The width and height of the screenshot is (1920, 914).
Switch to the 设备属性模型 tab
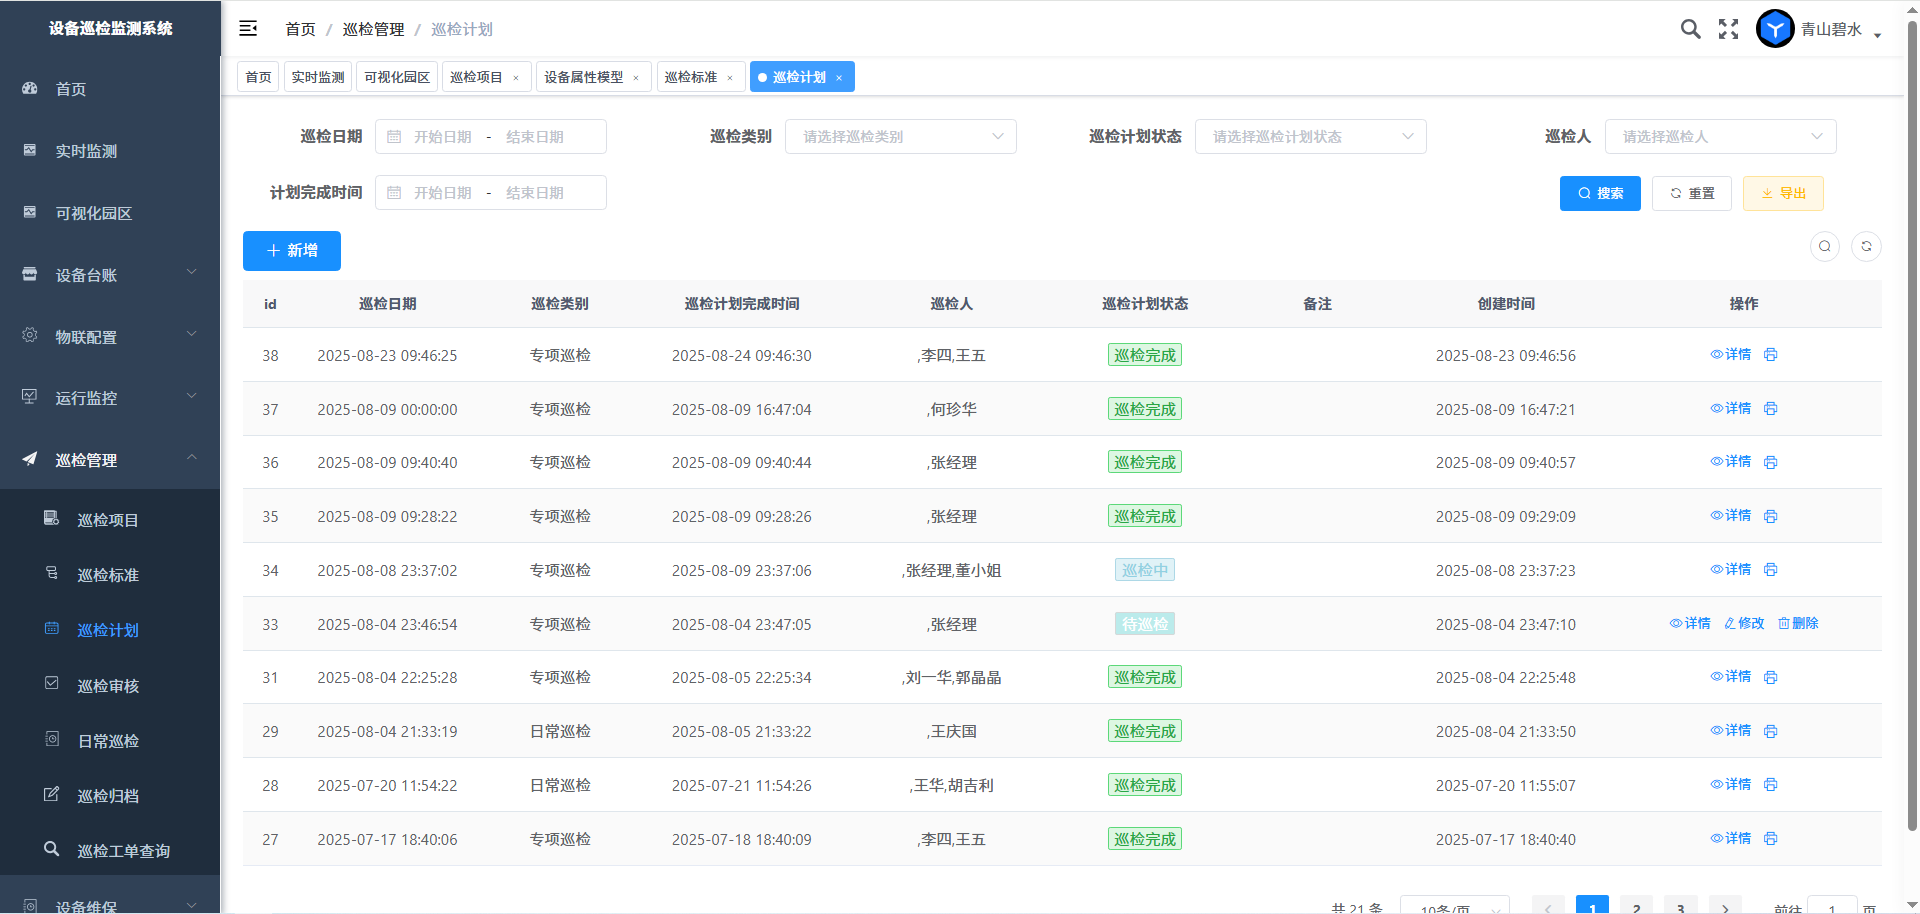click(584, 77)
